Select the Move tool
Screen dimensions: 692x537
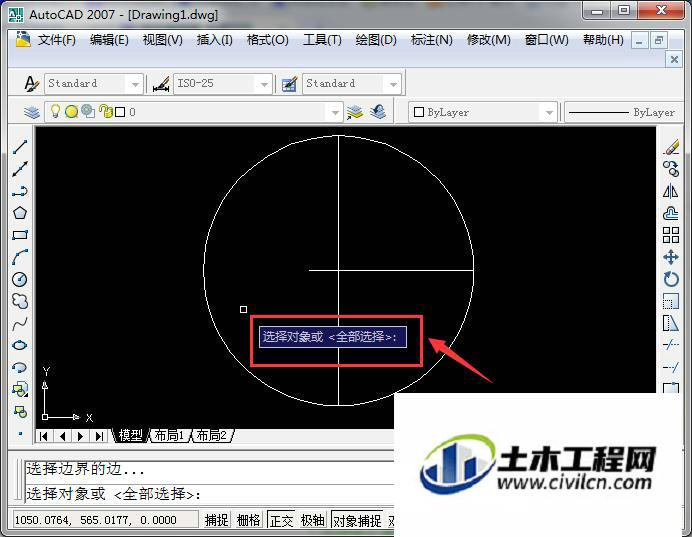671,257
